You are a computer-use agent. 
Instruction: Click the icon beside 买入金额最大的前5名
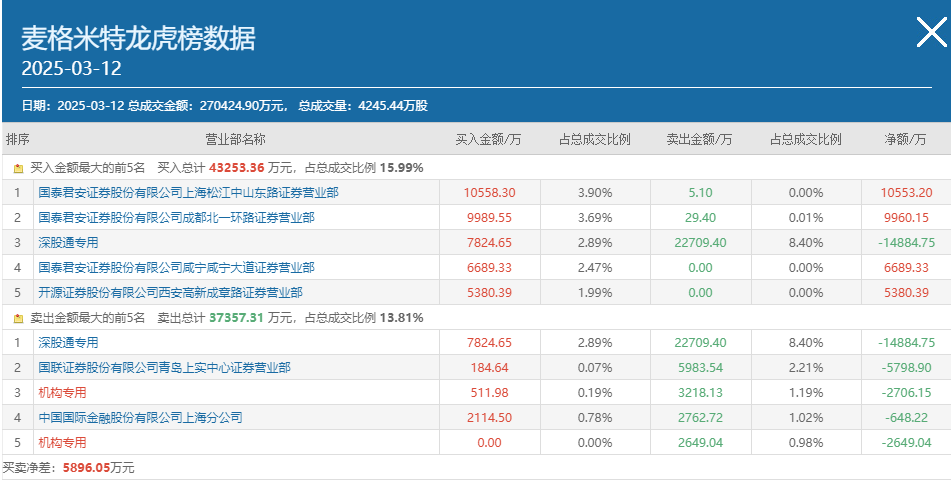coord(19,168)
